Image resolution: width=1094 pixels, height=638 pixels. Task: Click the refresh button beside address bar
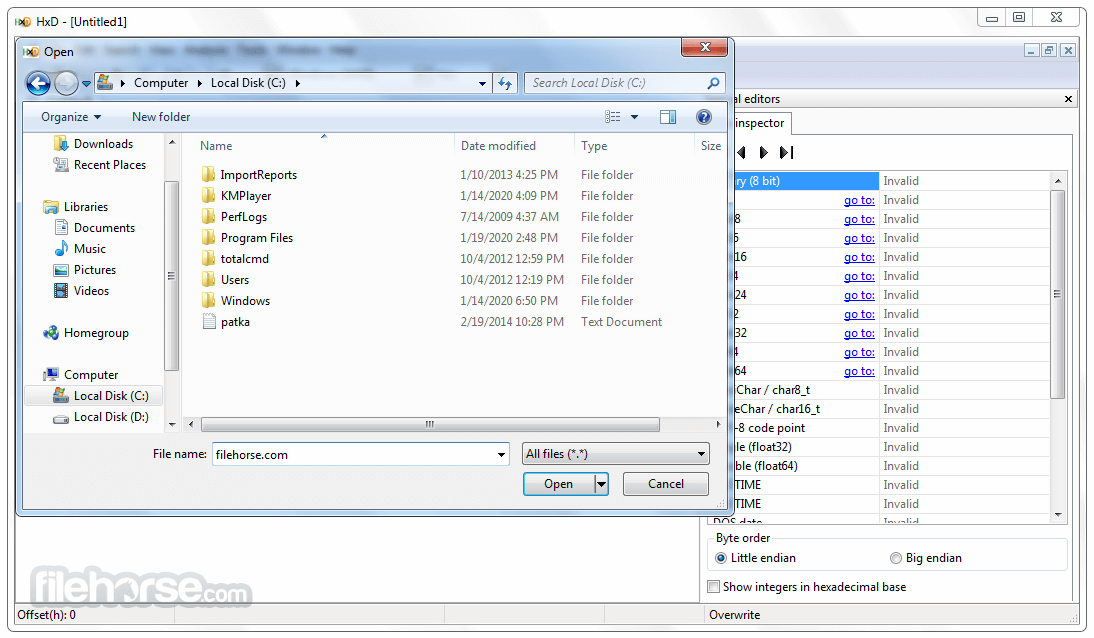[x=505, y=83]
